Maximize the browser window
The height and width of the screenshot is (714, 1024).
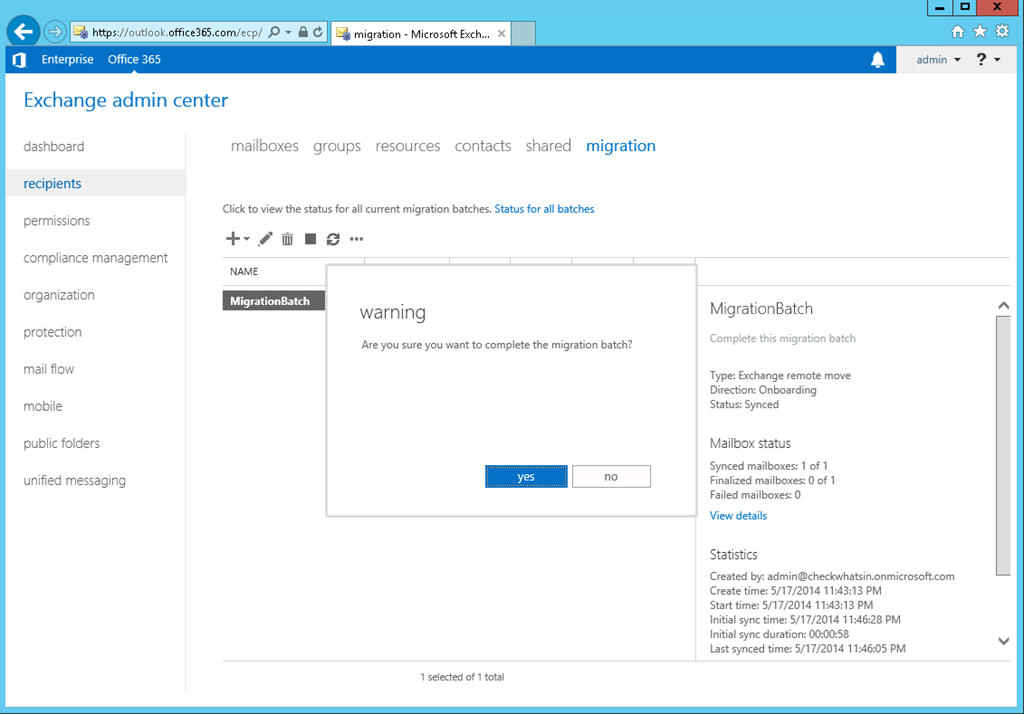pos(965,7)
